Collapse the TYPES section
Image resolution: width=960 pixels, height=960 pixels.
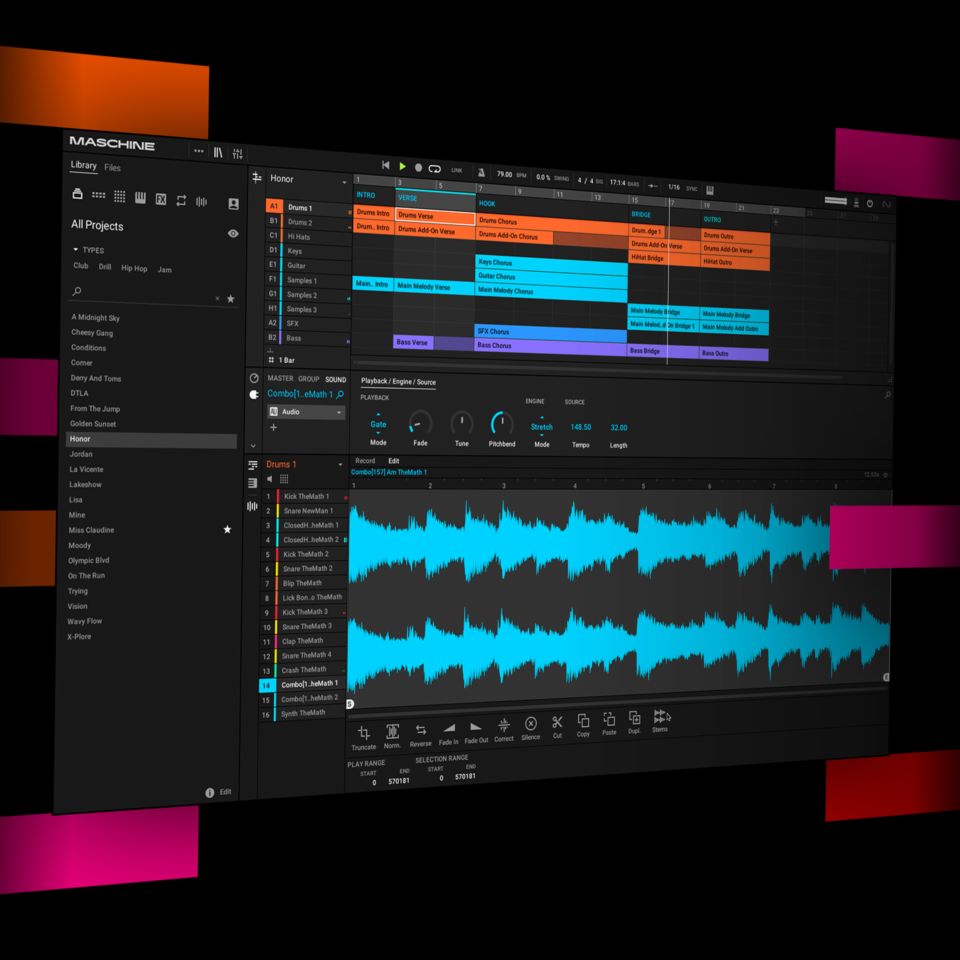(75, 250)
